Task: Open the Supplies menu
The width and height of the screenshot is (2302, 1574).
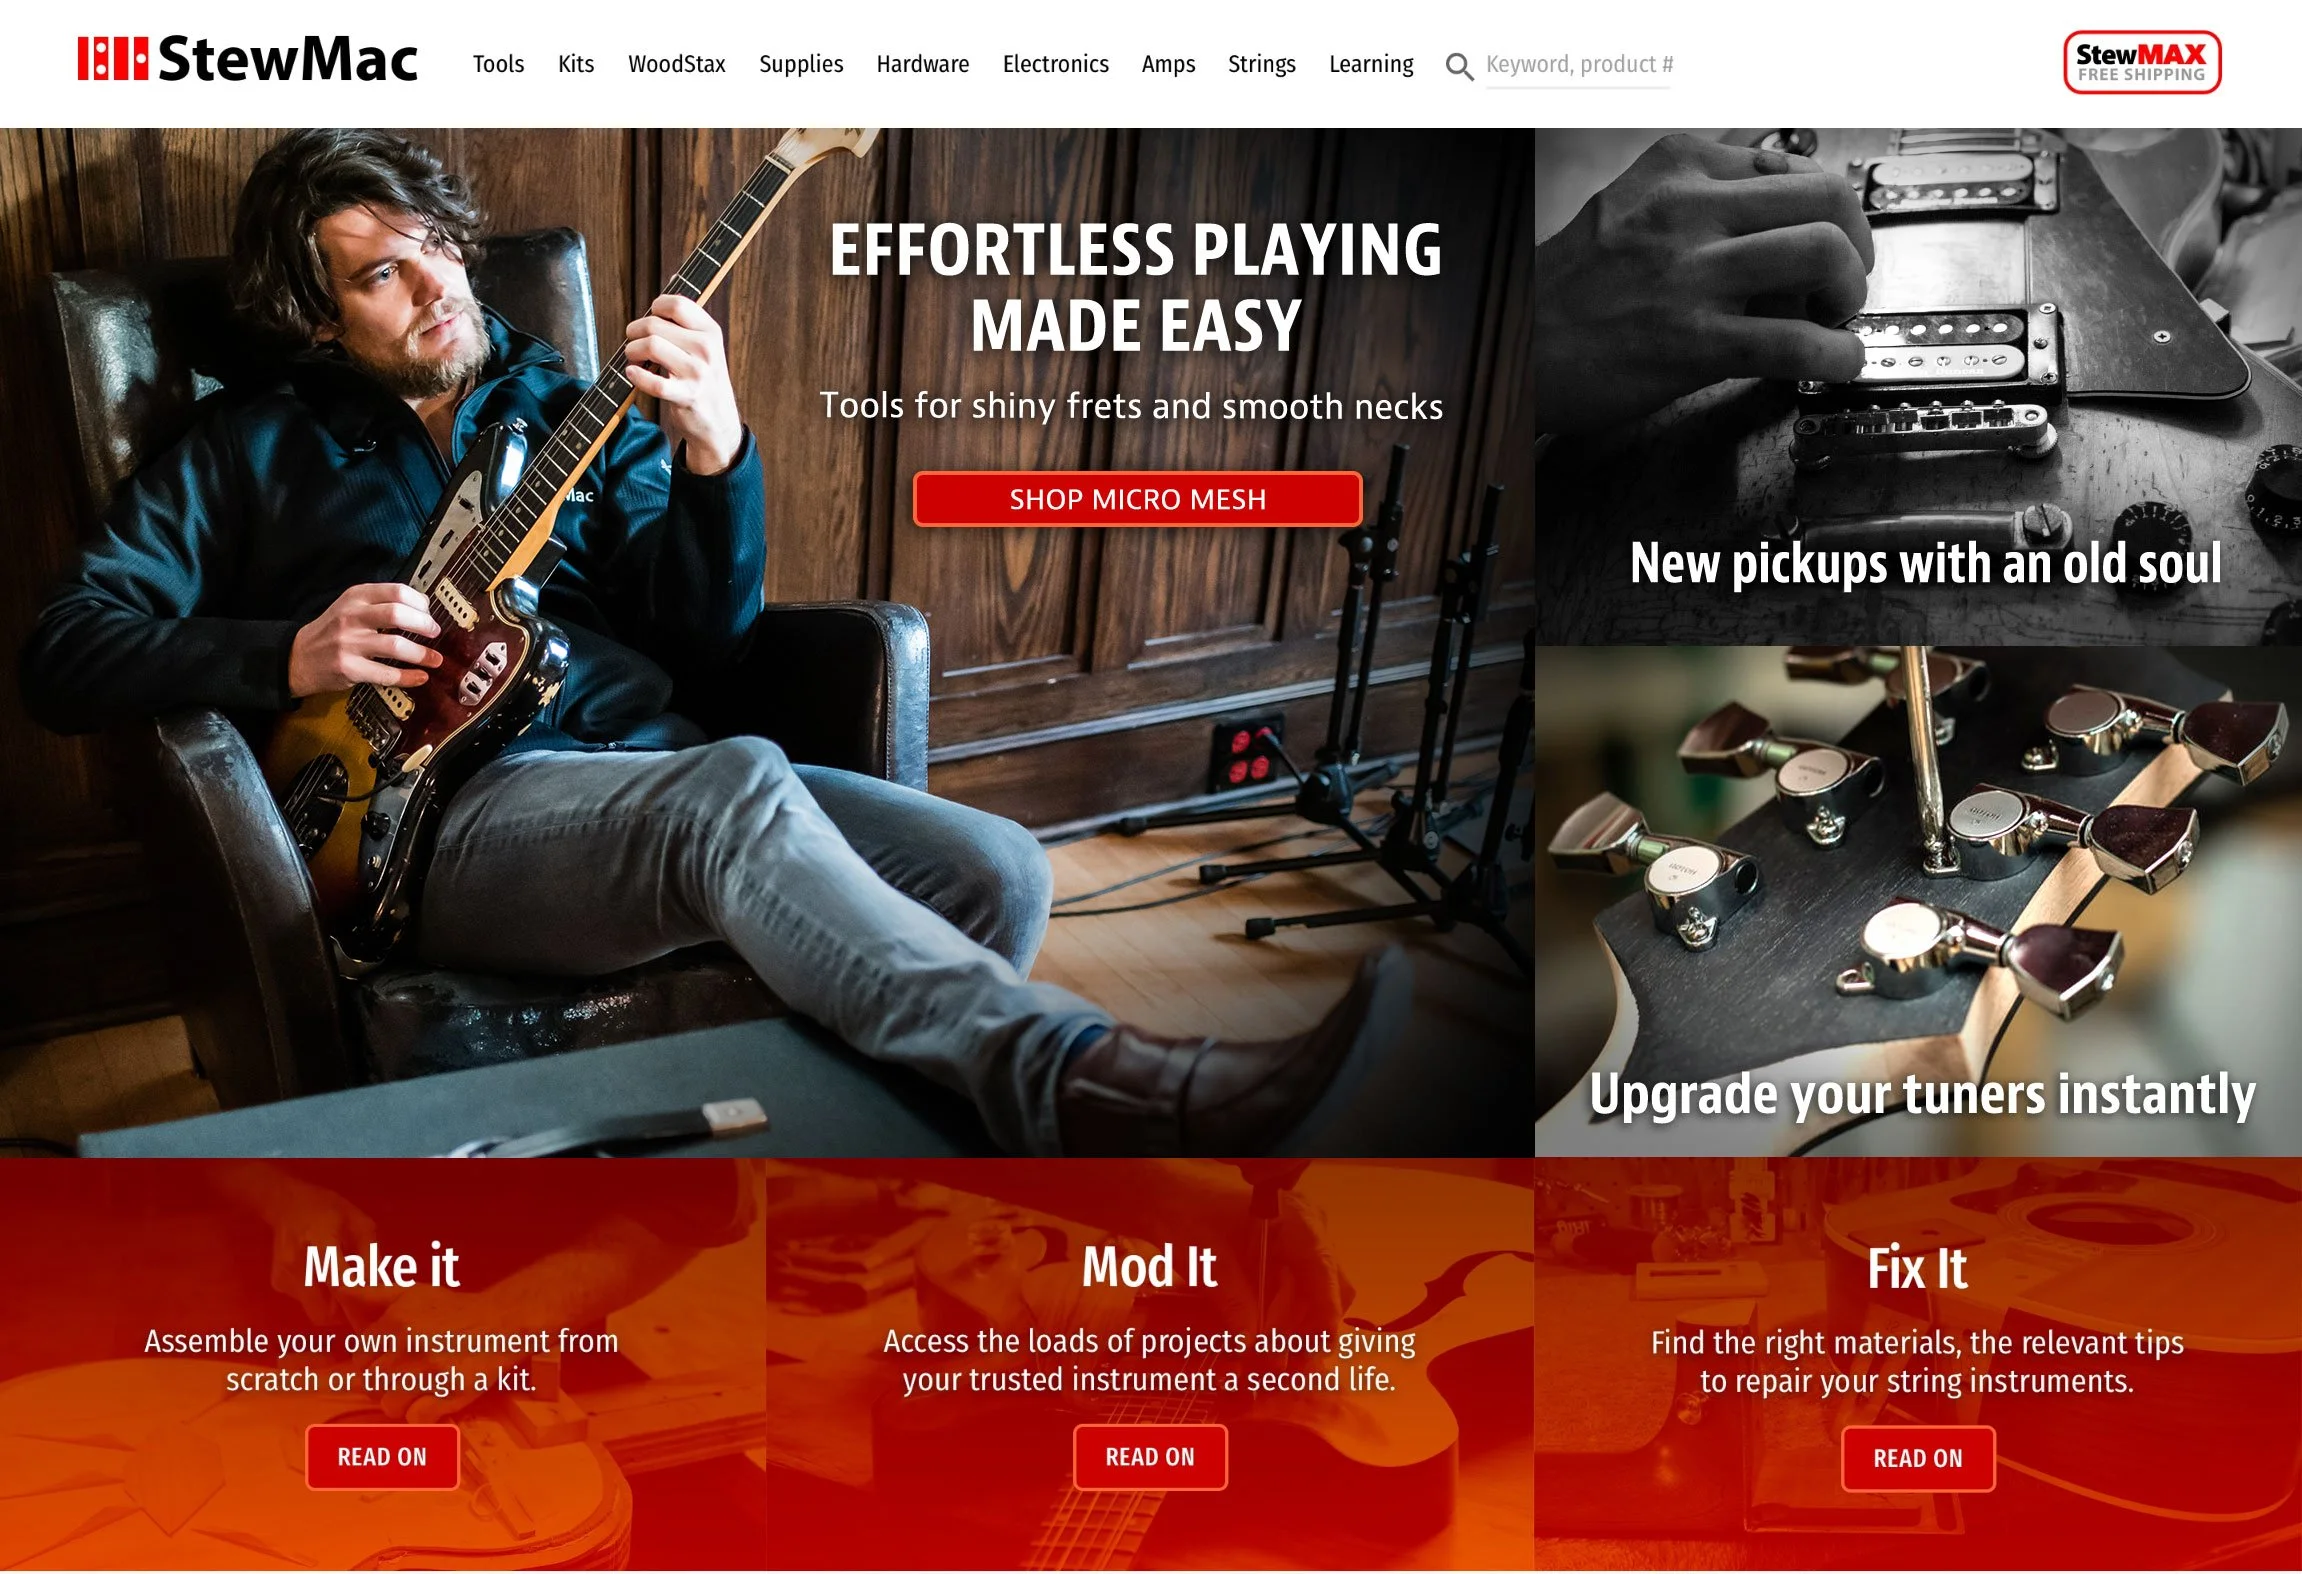Action: click(801, 64)
